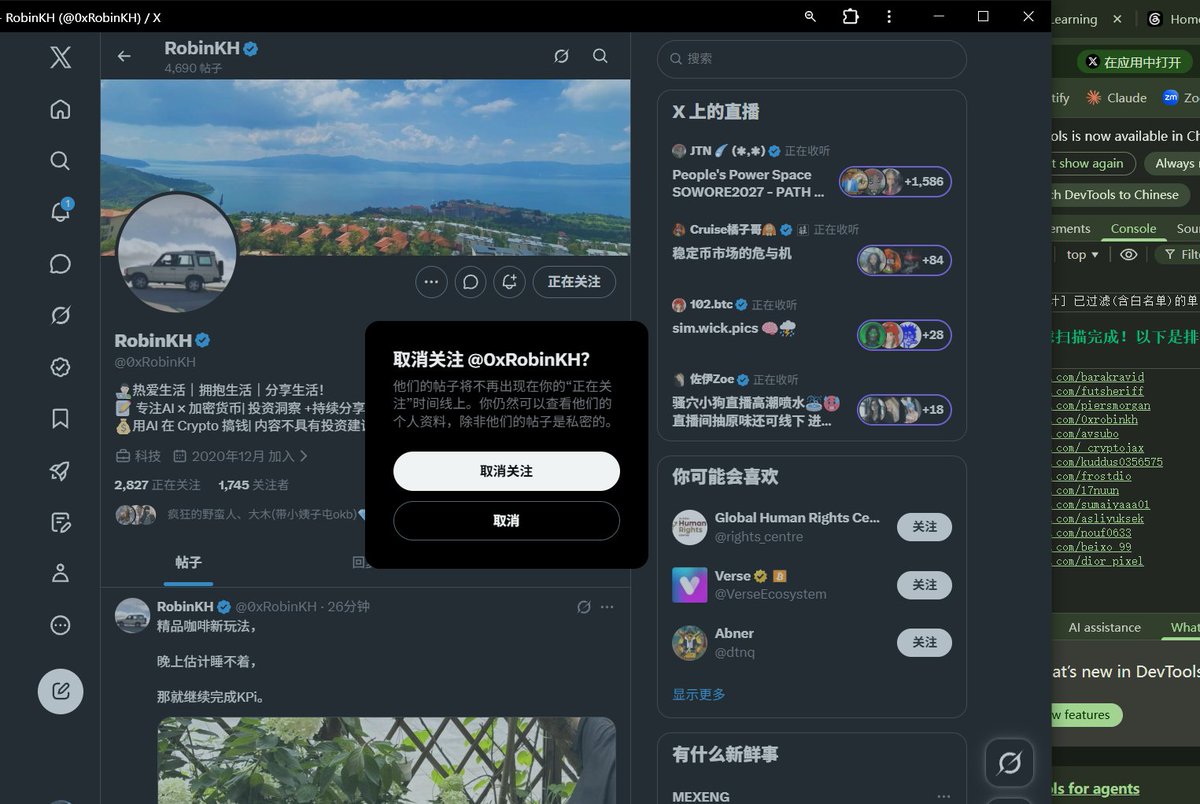Open profile more options ellipsis button

(431, 282)
